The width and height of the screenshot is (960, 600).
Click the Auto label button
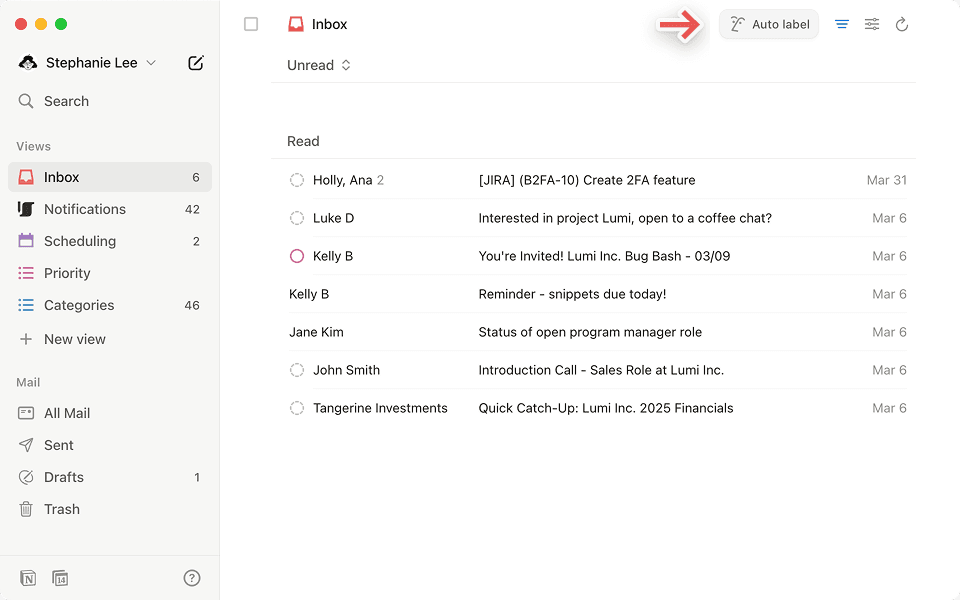coord(769,24)
